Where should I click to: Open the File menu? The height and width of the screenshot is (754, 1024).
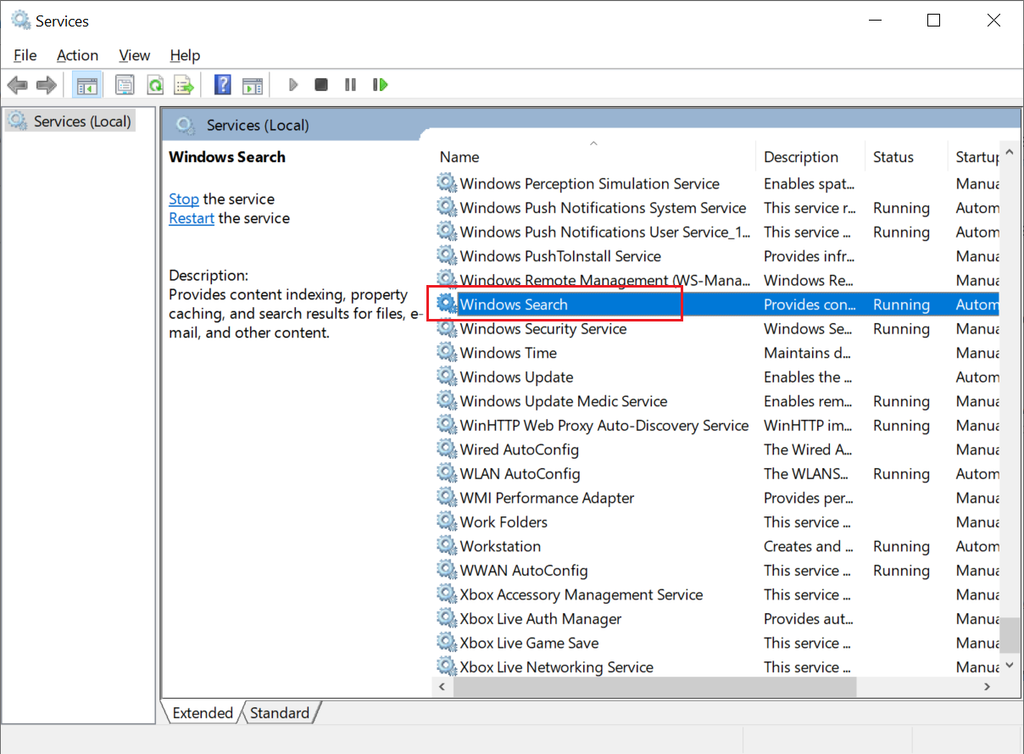pyautogui.click(x=25, y=55)
